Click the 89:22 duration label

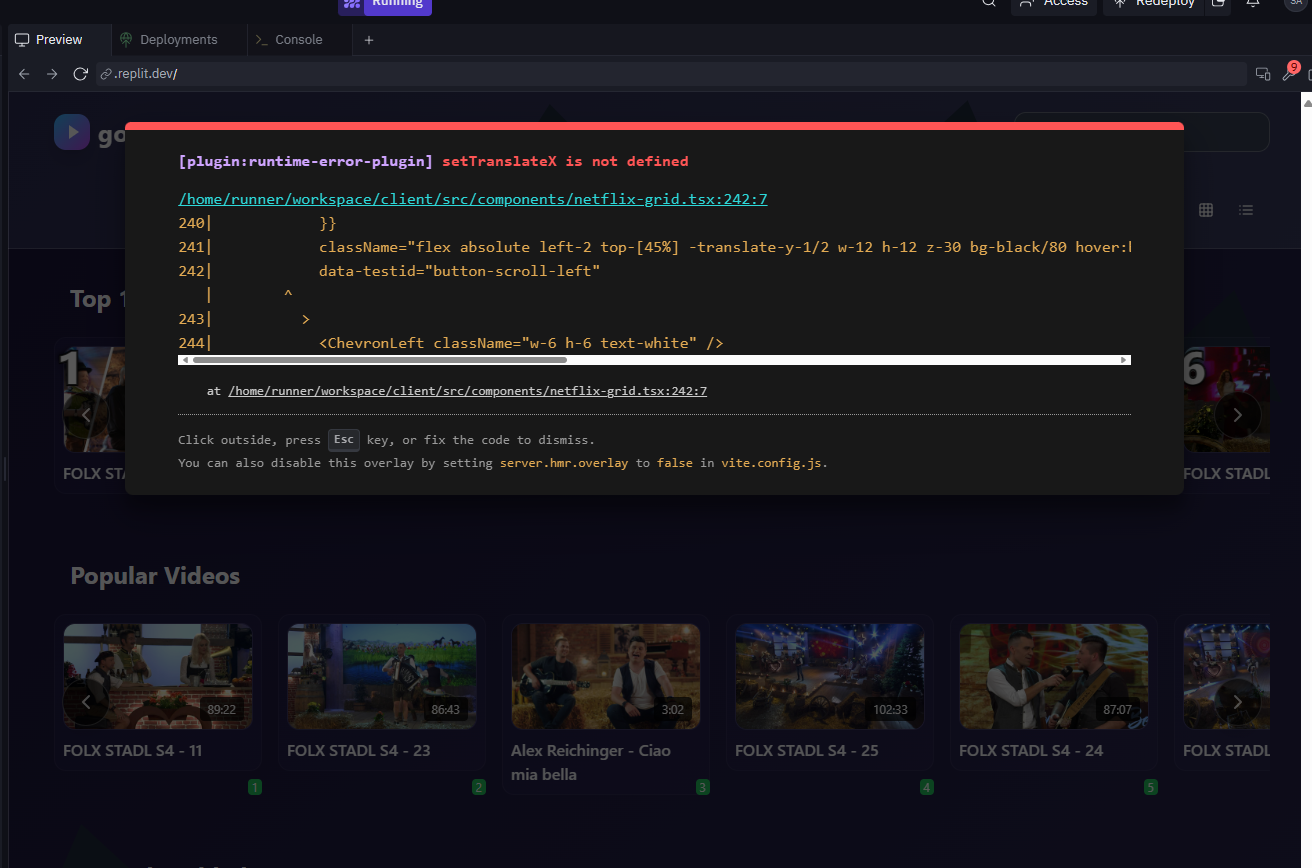point(221,710)
